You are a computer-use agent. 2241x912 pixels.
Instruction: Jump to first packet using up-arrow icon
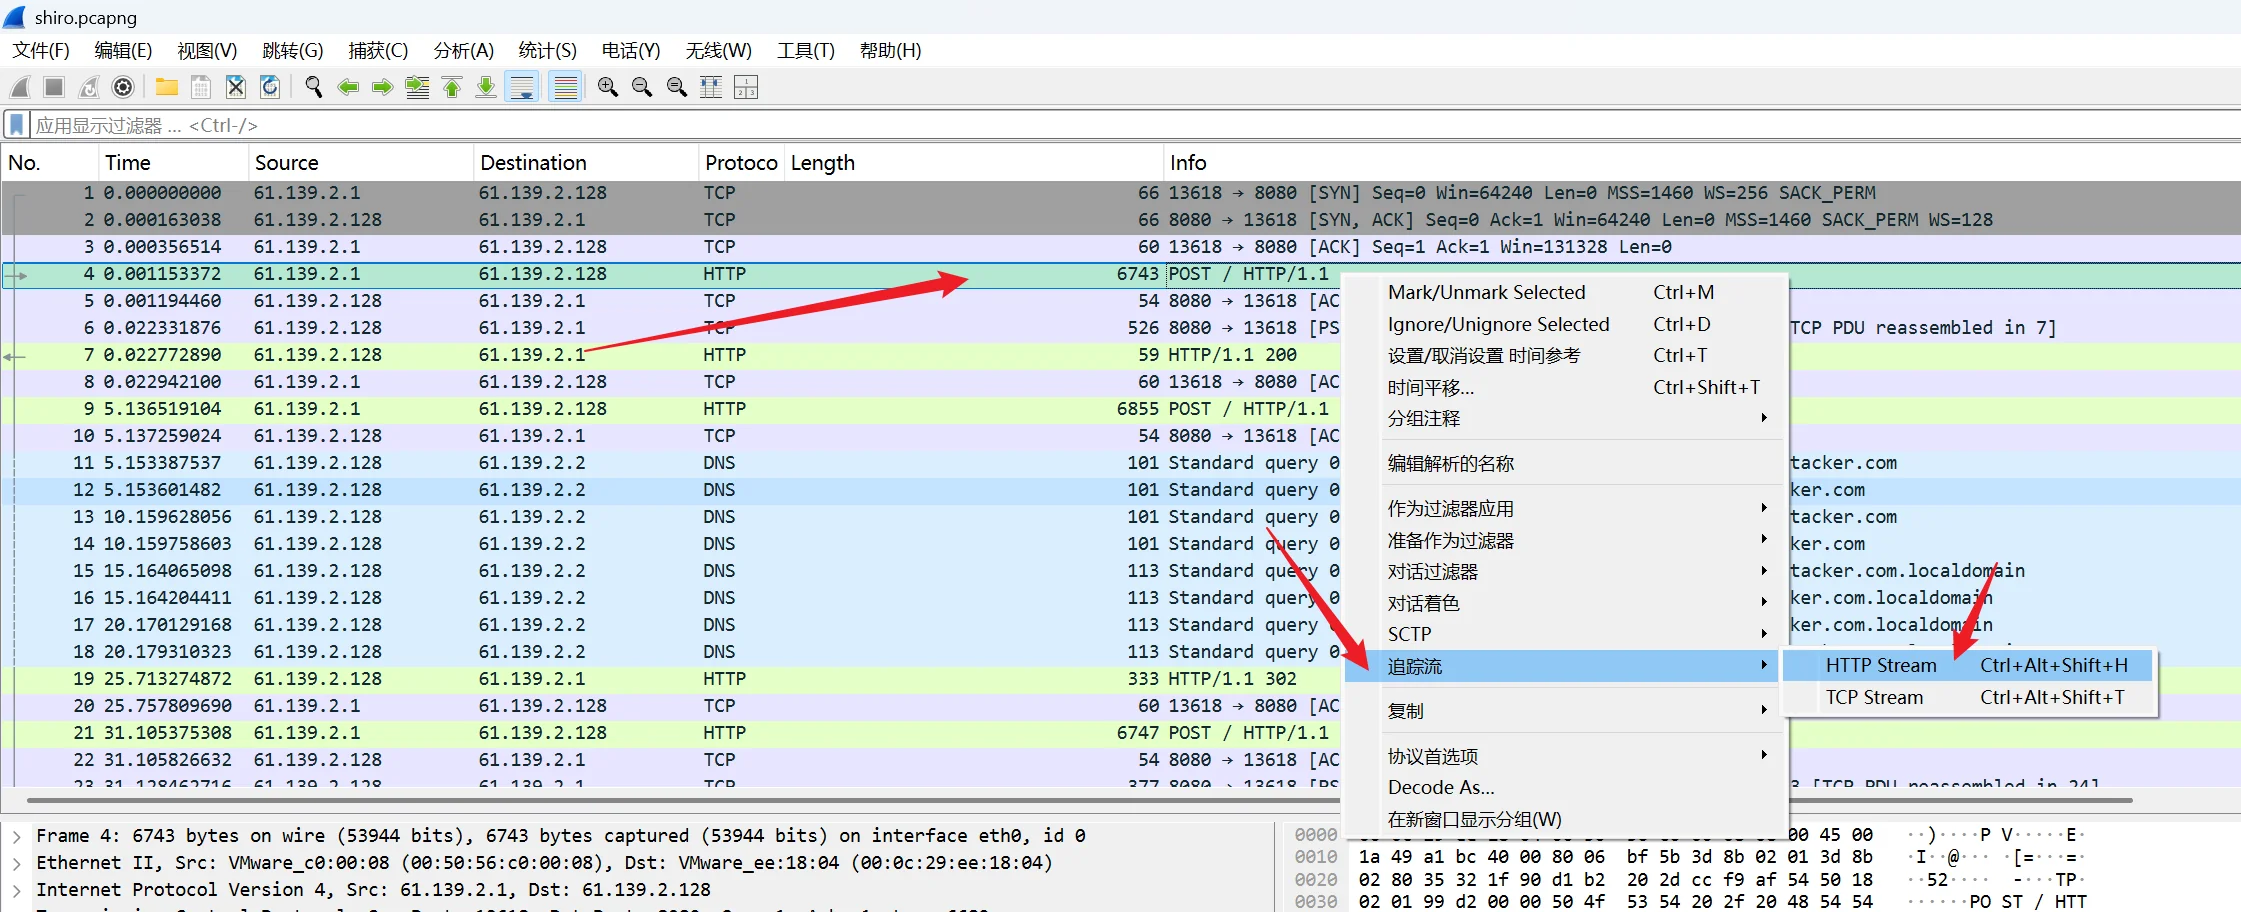(x=452, y=88)
